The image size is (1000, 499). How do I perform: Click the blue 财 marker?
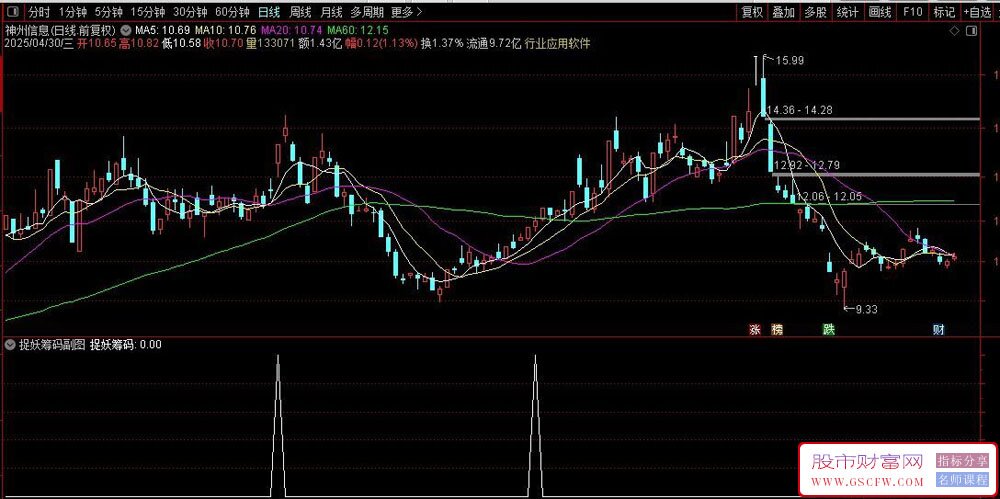point(938,330)
